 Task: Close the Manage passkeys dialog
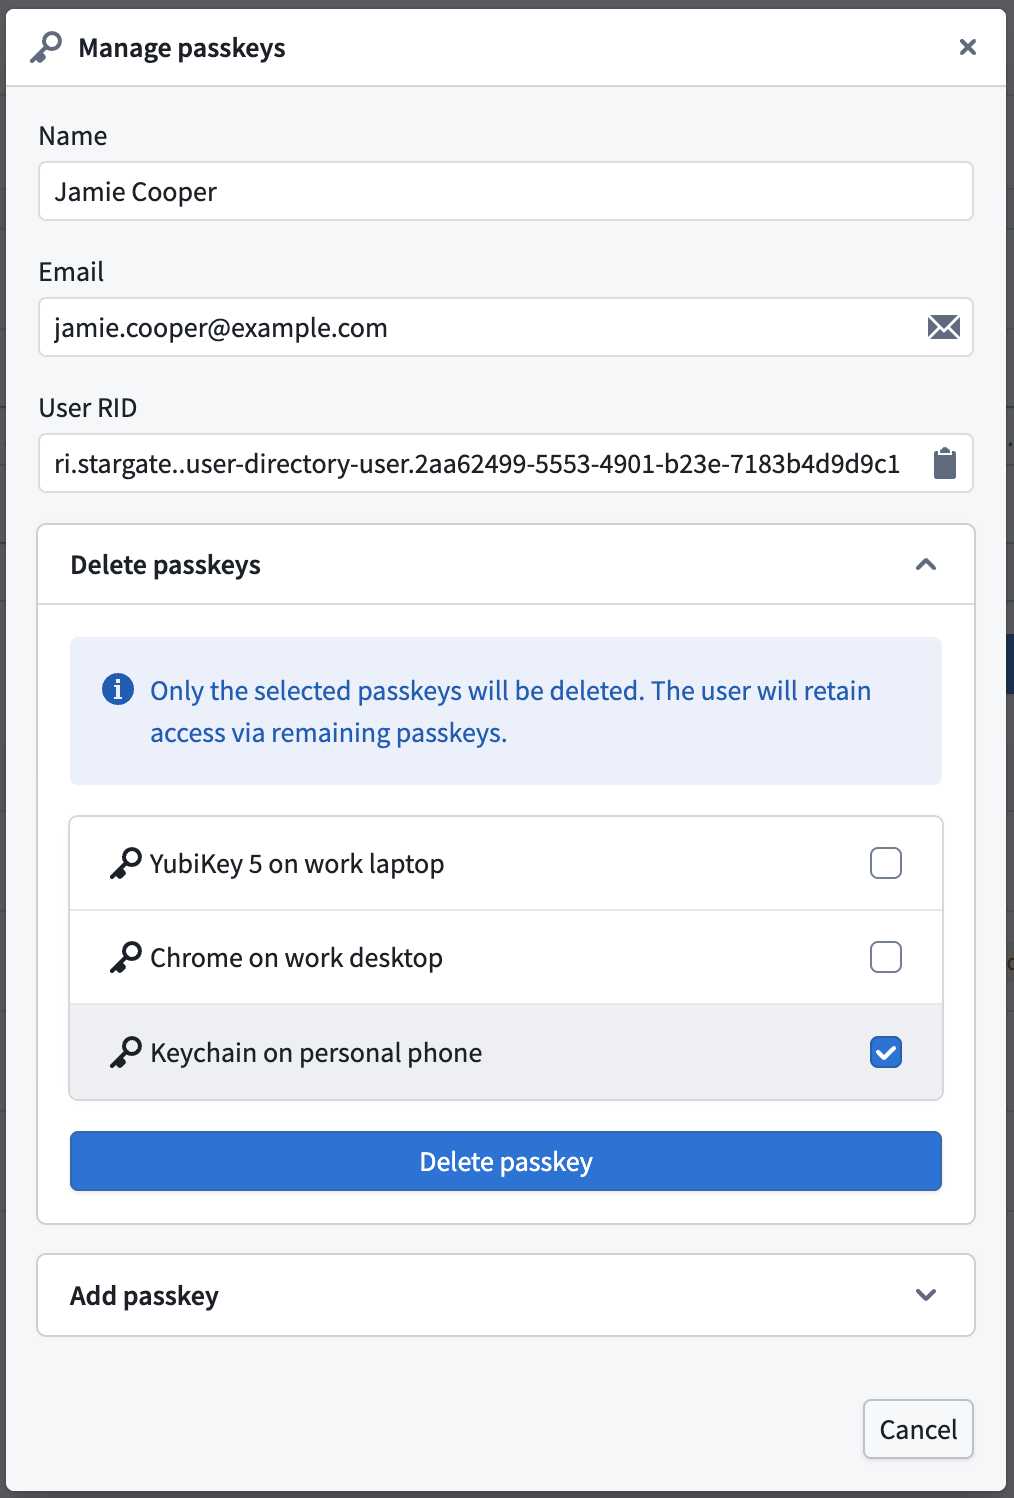click(967, 47)
